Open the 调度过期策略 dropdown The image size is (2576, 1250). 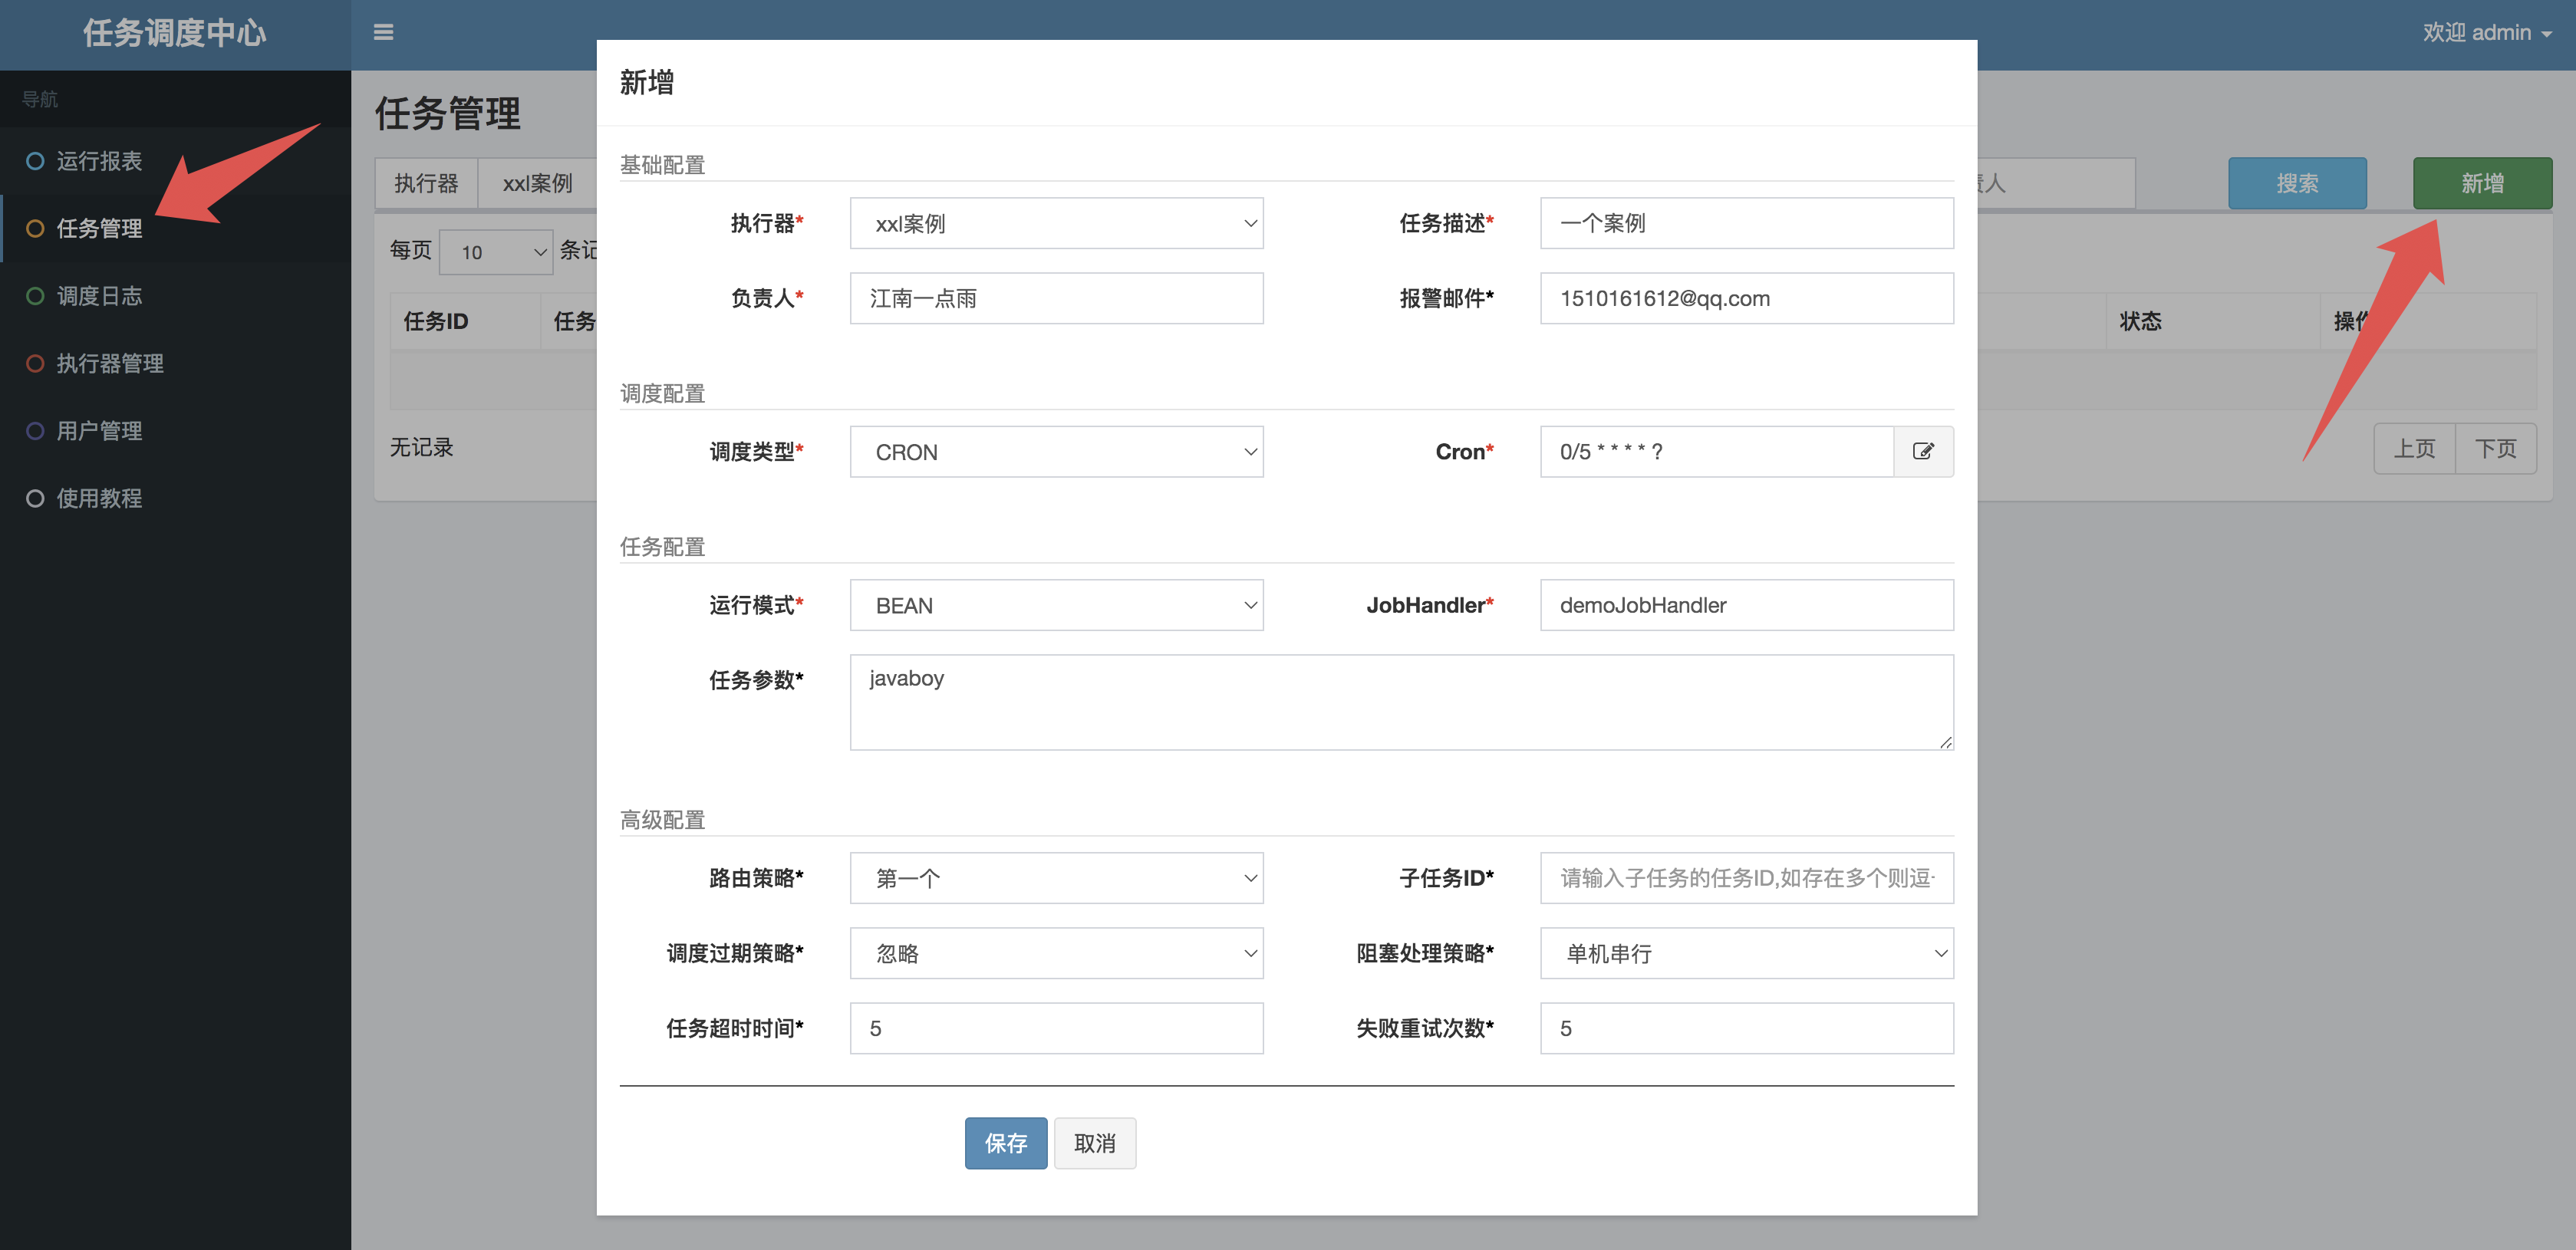coord(1056,953)
